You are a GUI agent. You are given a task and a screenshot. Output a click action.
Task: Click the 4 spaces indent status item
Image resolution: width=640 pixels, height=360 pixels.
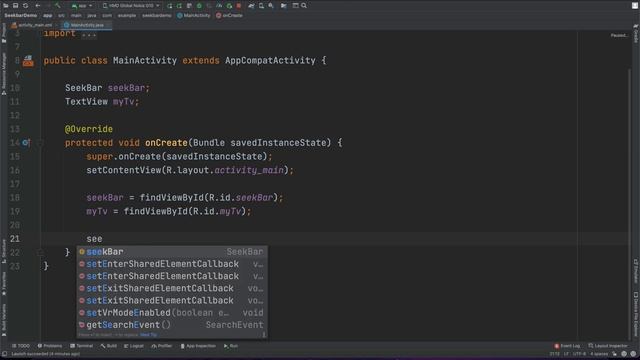(x=599, y=354)
